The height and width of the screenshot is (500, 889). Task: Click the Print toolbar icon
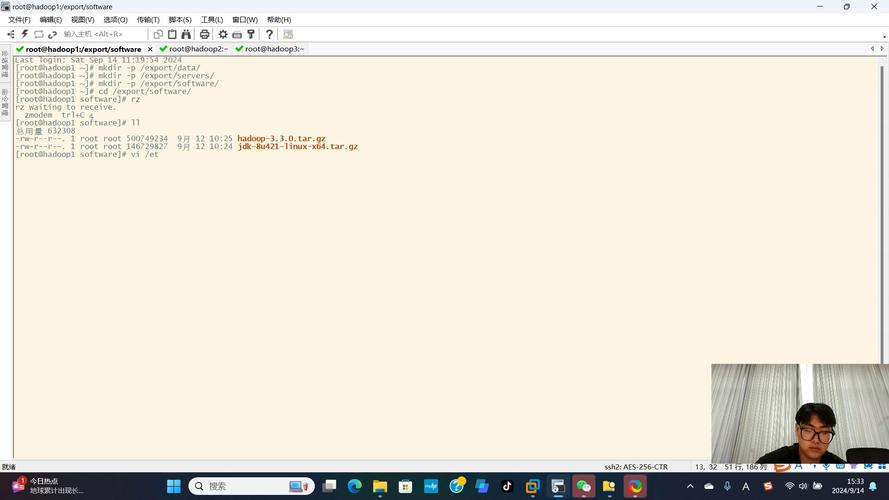point(205,35)
